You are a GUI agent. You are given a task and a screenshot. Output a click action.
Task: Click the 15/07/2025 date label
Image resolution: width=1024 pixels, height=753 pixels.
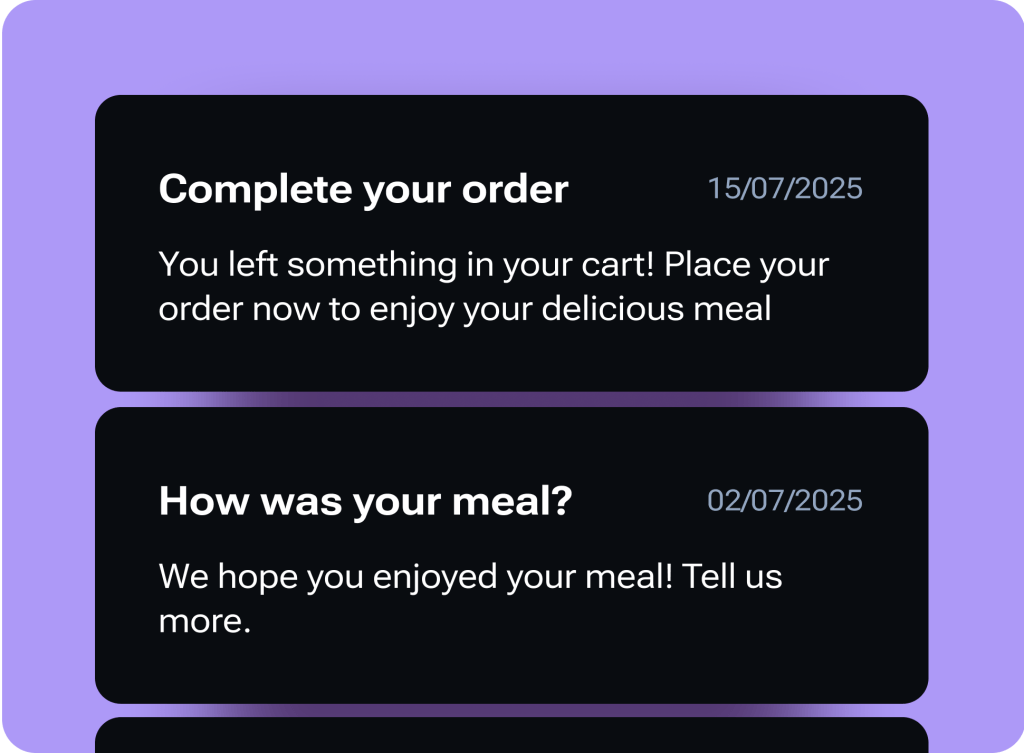pos(784,188)
